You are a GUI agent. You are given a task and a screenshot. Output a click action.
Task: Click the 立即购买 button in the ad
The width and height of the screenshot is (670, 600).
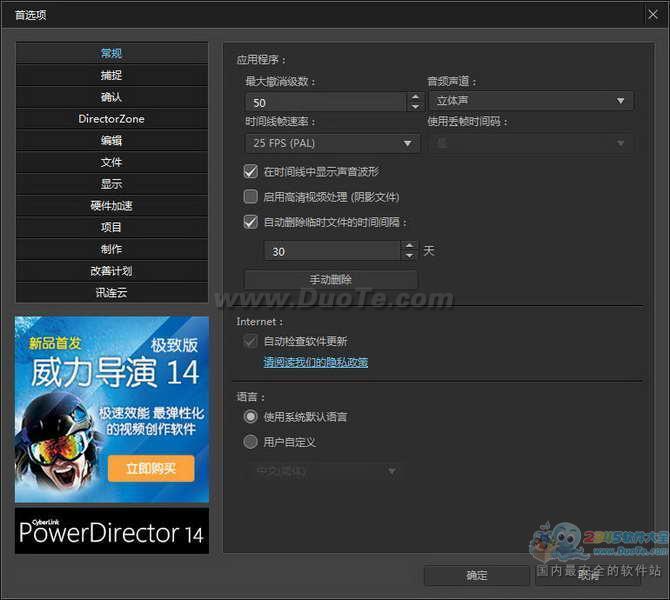(151, 468)
